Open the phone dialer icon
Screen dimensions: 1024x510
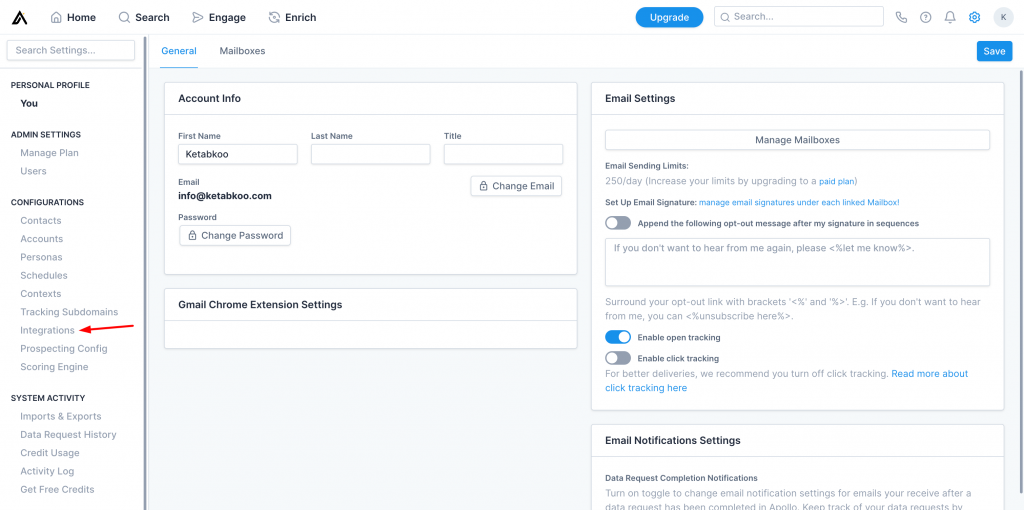(901, 17)
